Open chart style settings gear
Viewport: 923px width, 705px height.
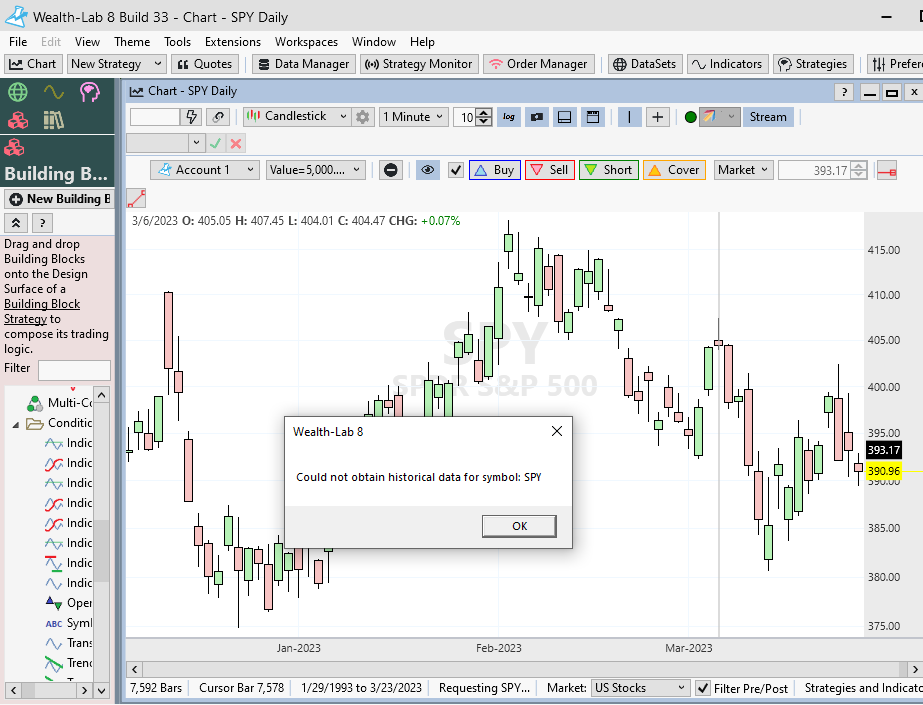click(x=363, y=117)
